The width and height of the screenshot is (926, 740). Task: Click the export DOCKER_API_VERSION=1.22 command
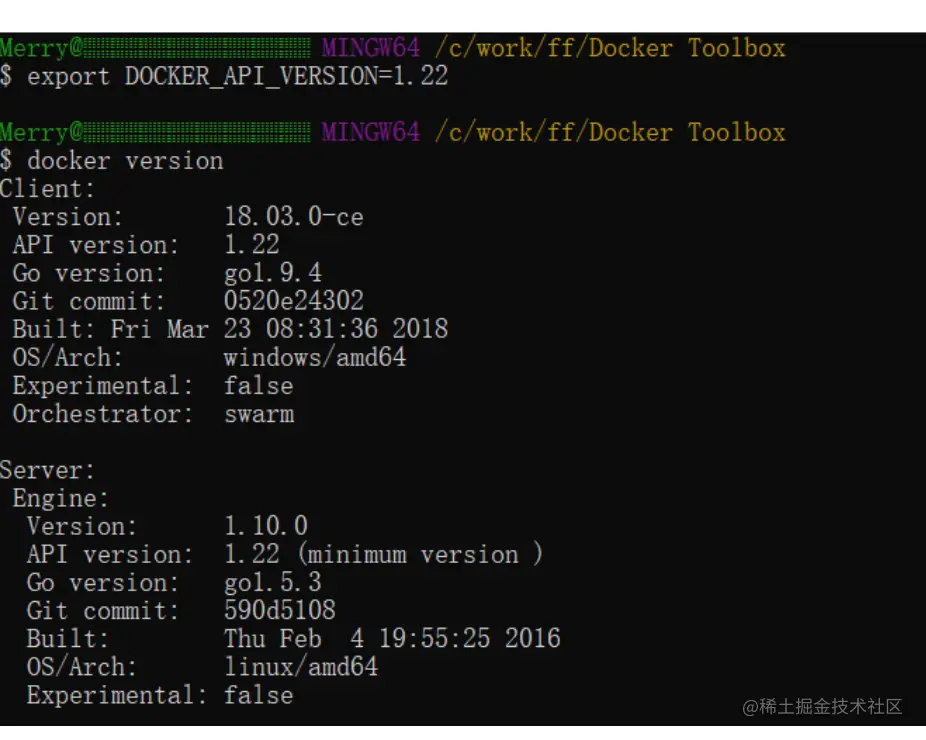click(x=237, y=77)
